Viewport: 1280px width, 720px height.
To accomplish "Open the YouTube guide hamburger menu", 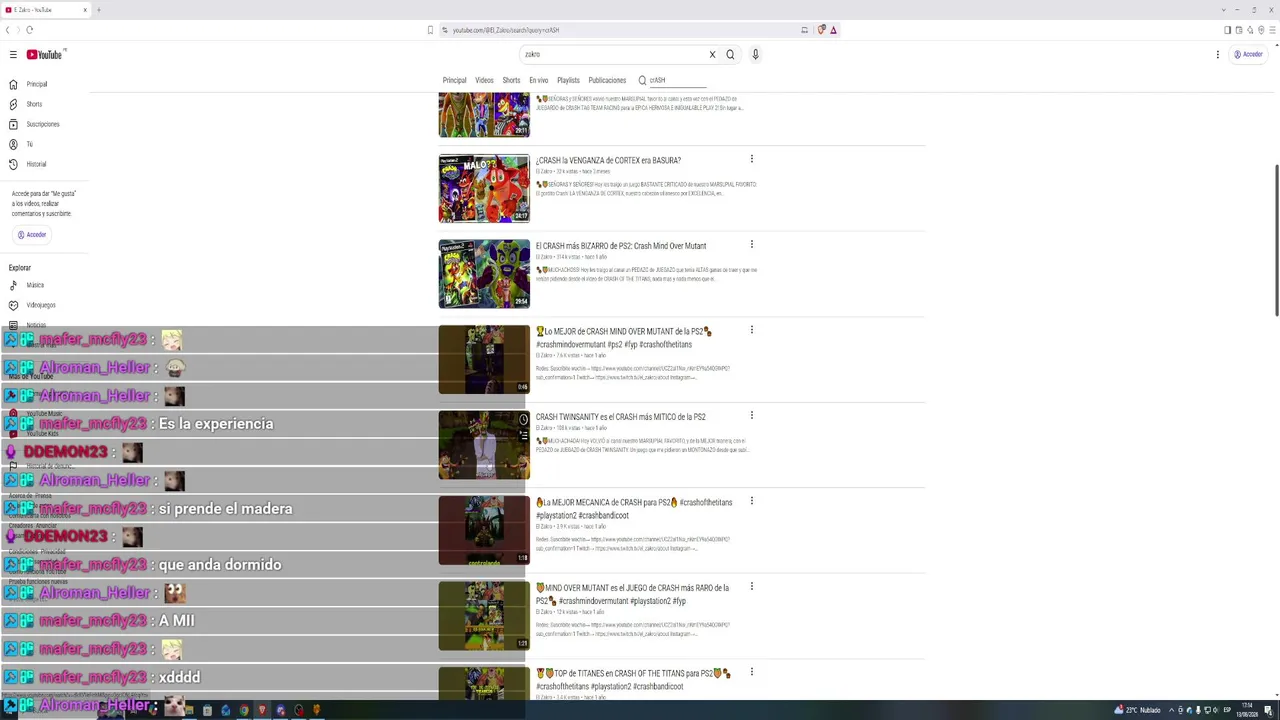I will tap(13, 55).
